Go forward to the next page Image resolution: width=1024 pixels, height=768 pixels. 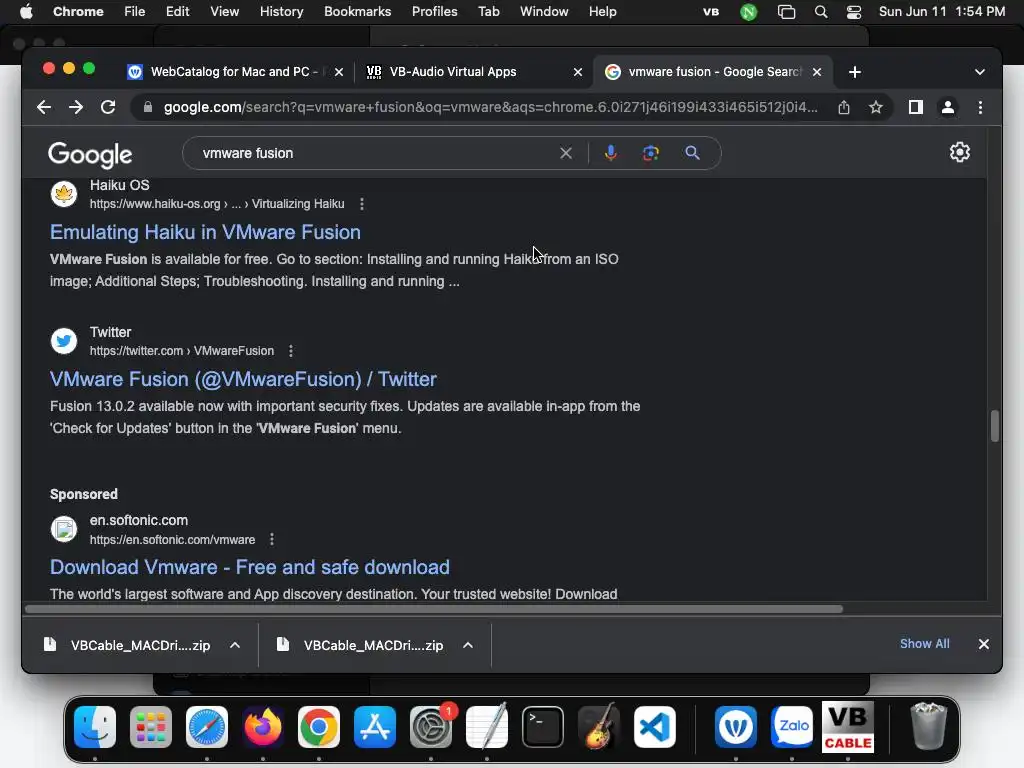click(76, 107)
